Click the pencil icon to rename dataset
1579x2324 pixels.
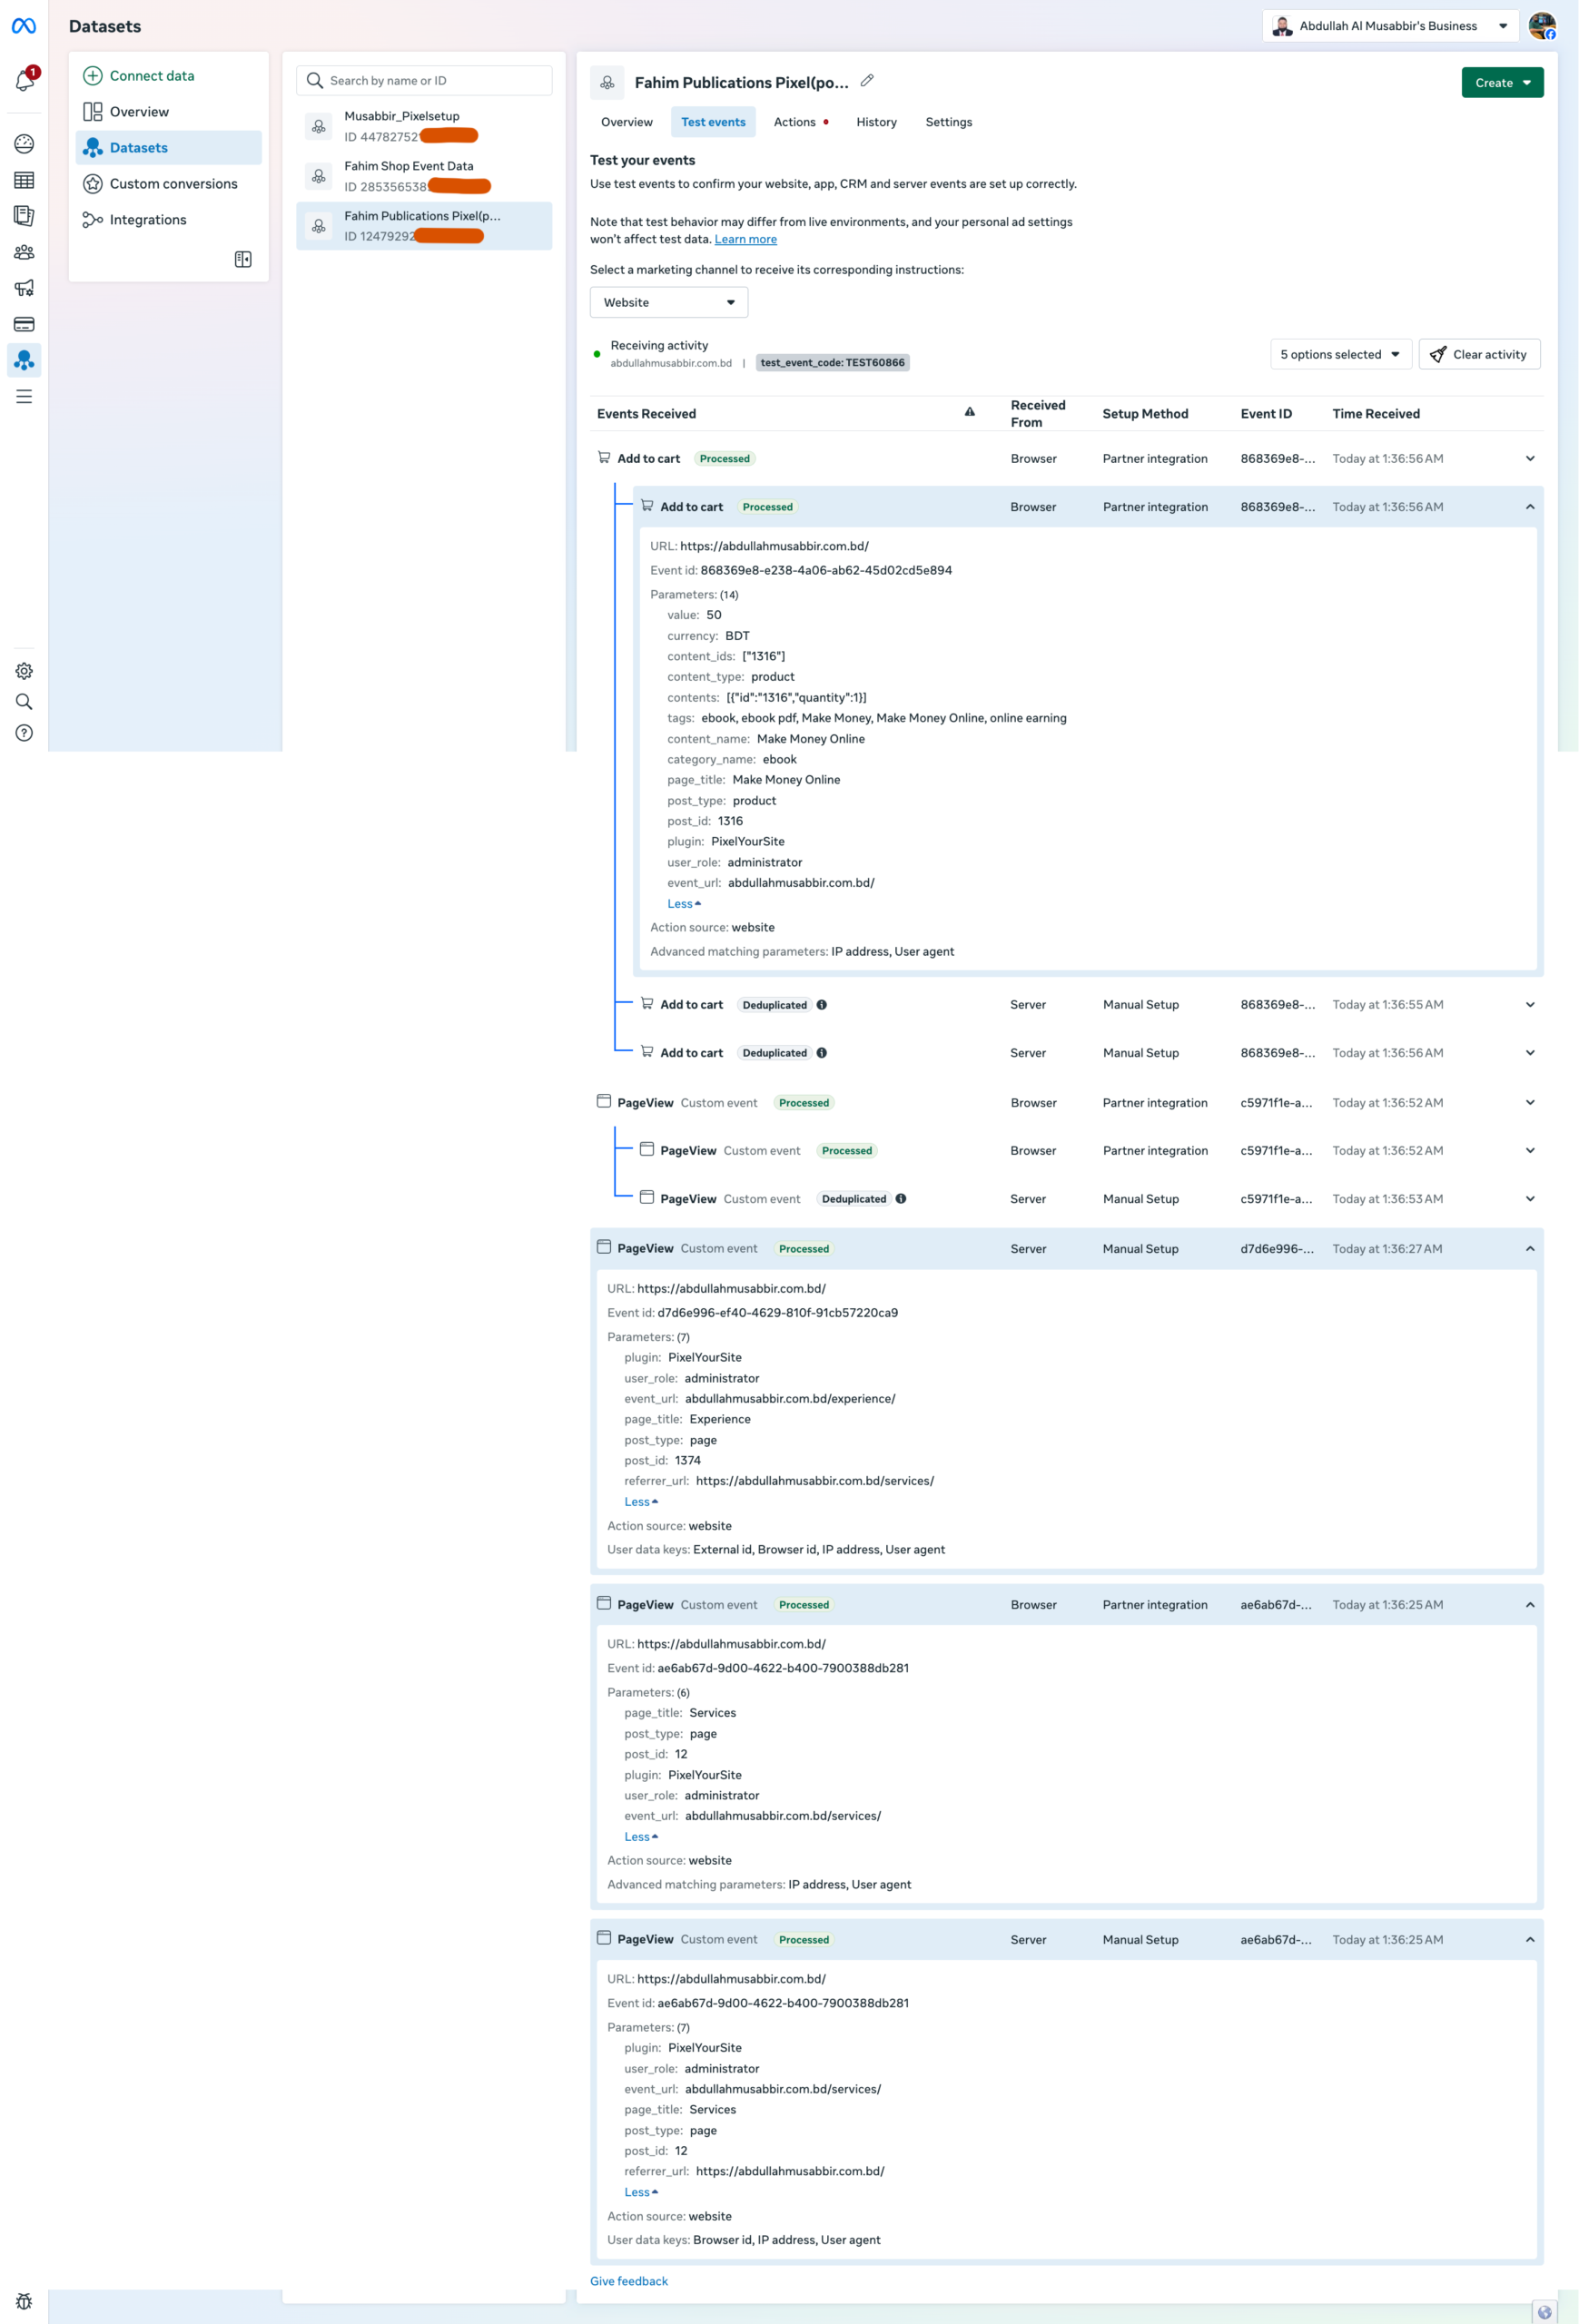point(867,81)
